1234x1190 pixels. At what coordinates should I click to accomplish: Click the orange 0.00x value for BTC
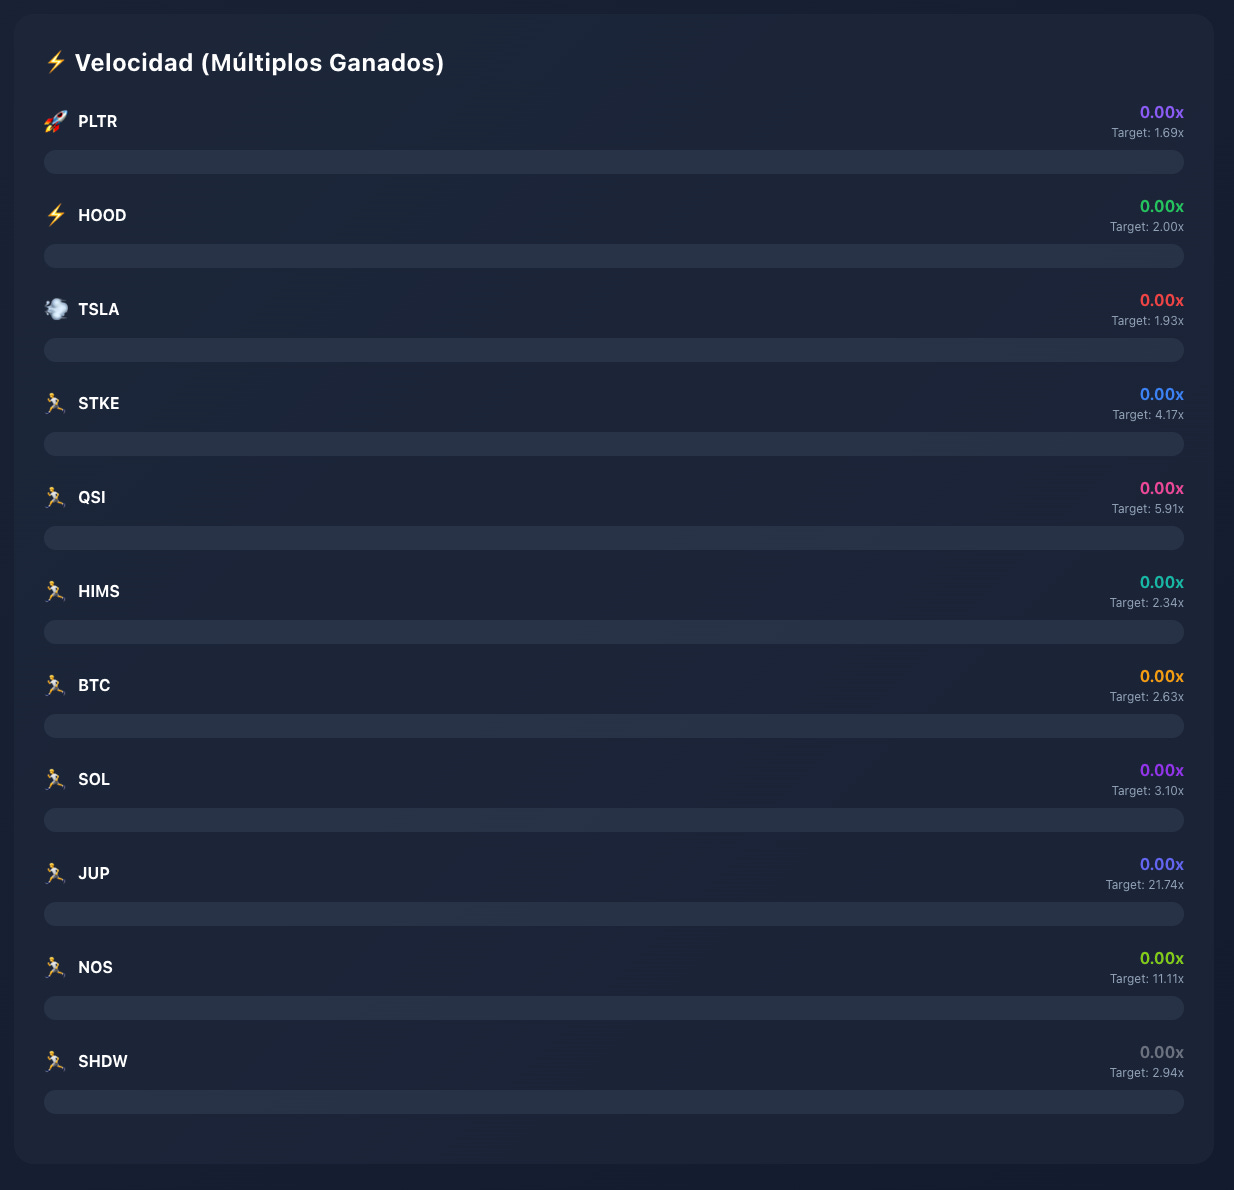[1162, 677]
